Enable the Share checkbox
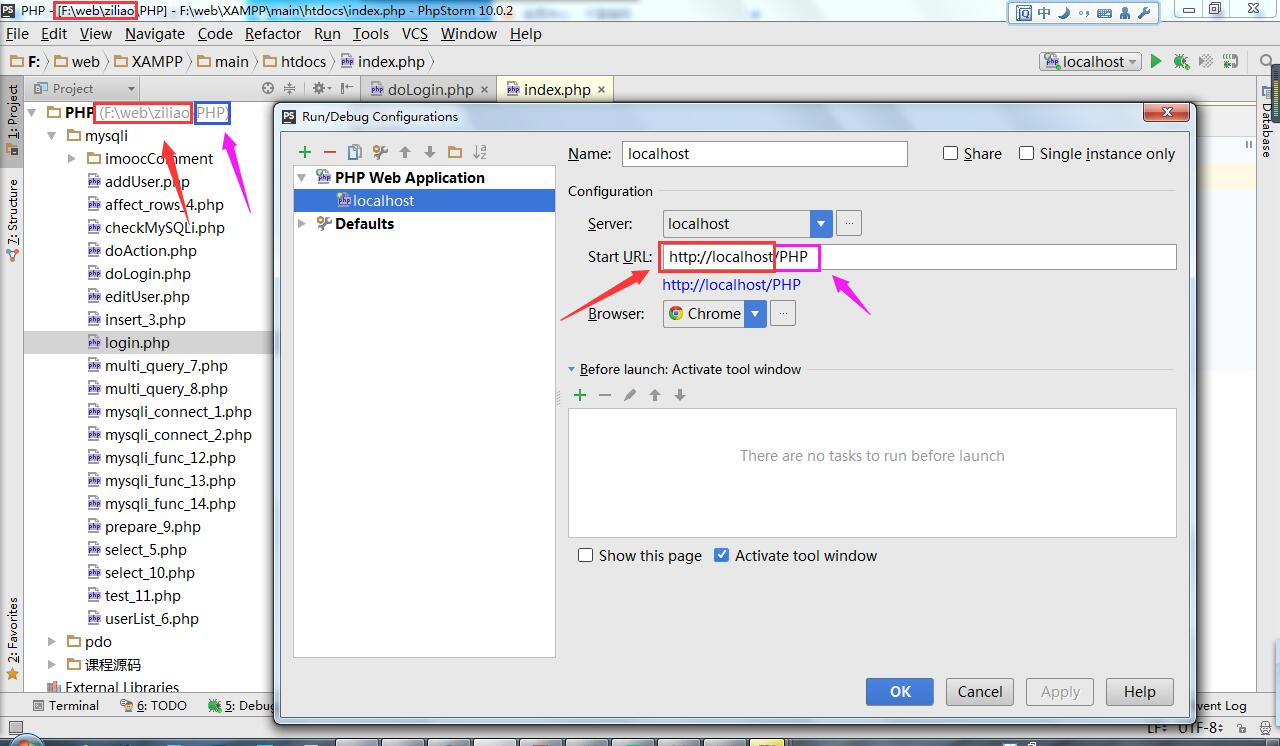The width and height of the screenshot is (1280, 746). (950, 153)
